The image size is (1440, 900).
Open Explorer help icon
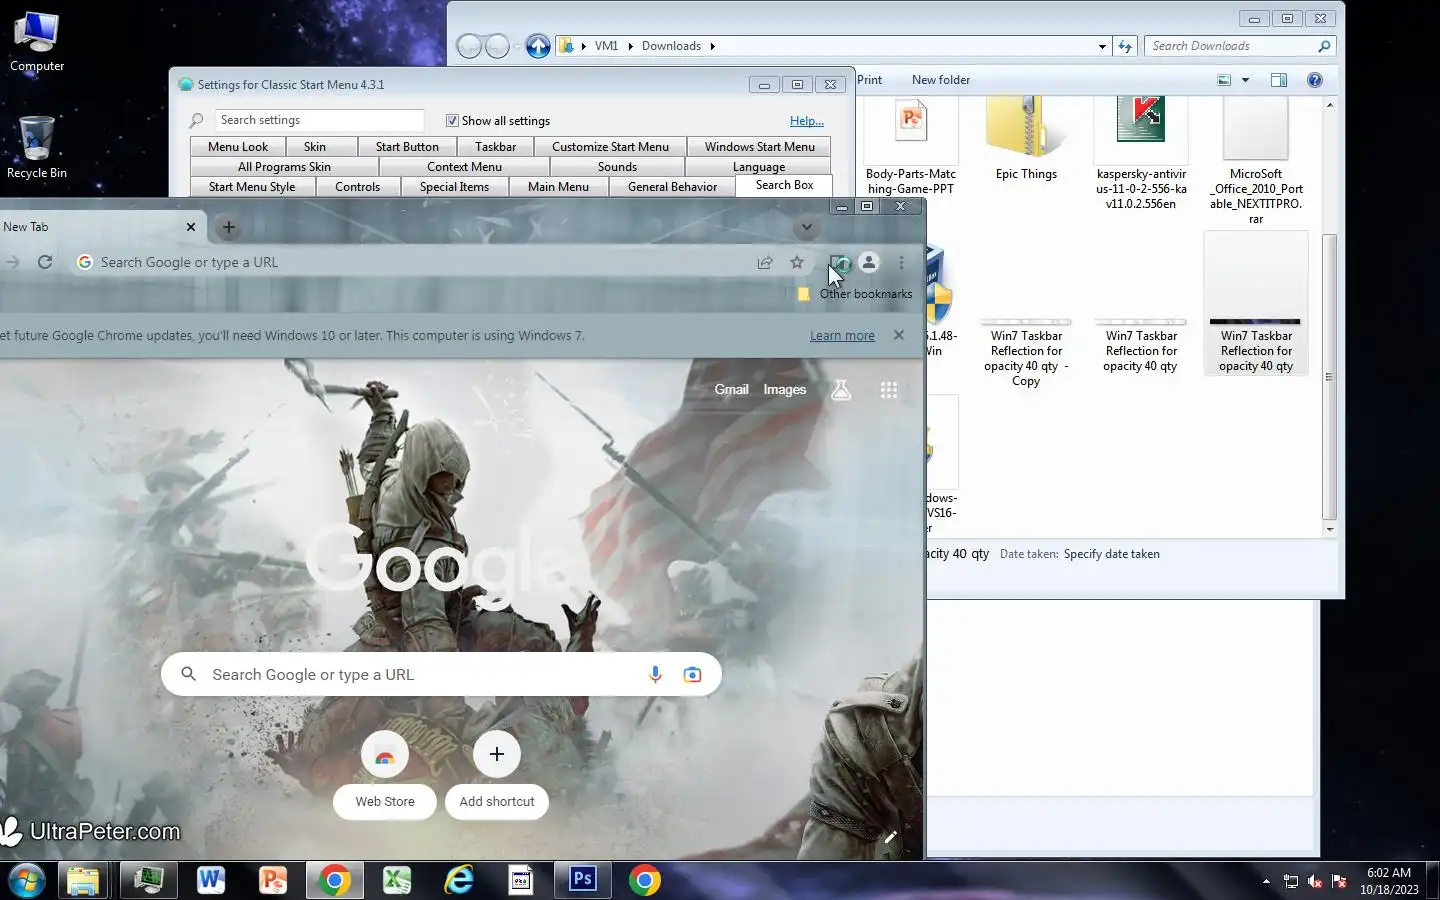(1315, 80)
